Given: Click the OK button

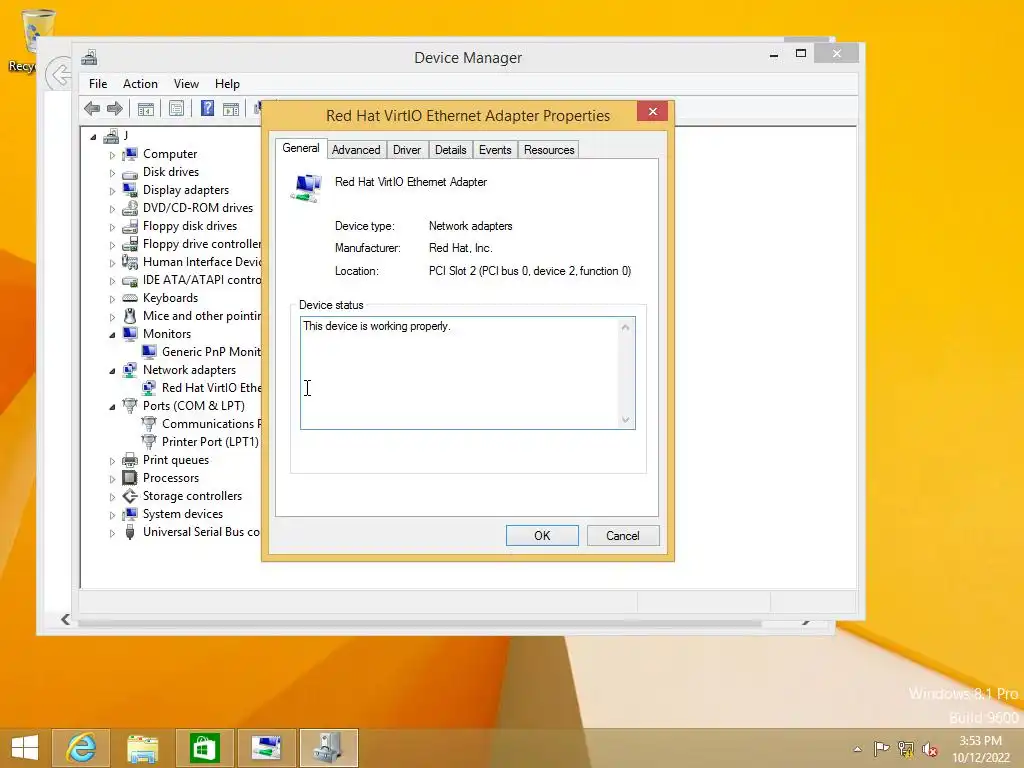Looking at the screenshot, I should (542, 536).
